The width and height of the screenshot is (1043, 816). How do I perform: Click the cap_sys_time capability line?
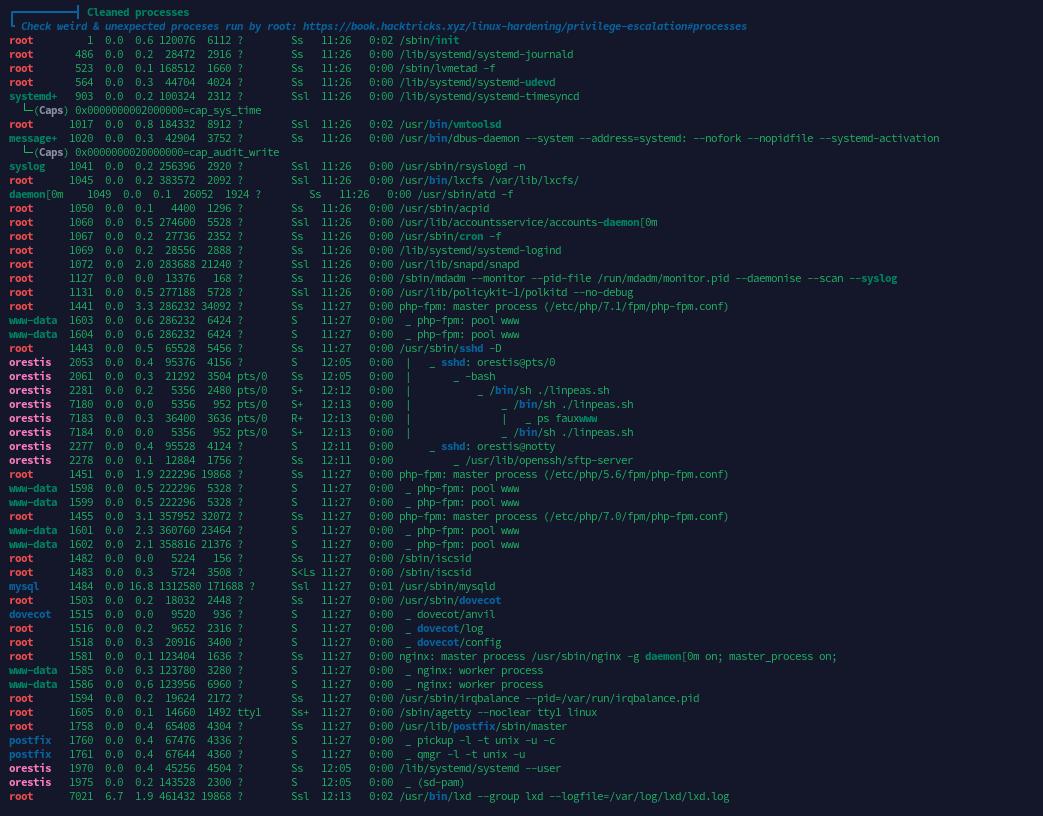(x=168, y=110)
